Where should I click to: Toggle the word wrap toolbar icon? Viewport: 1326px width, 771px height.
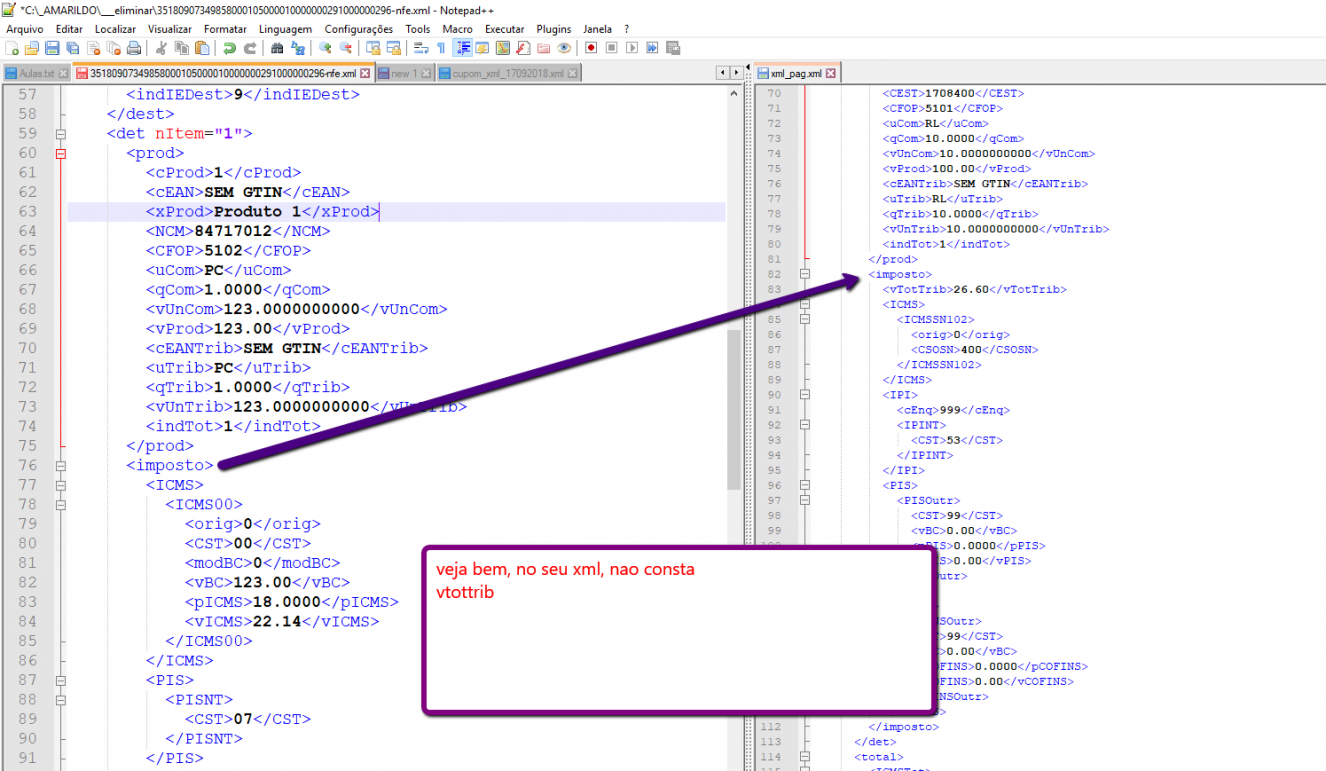point(421,48)
